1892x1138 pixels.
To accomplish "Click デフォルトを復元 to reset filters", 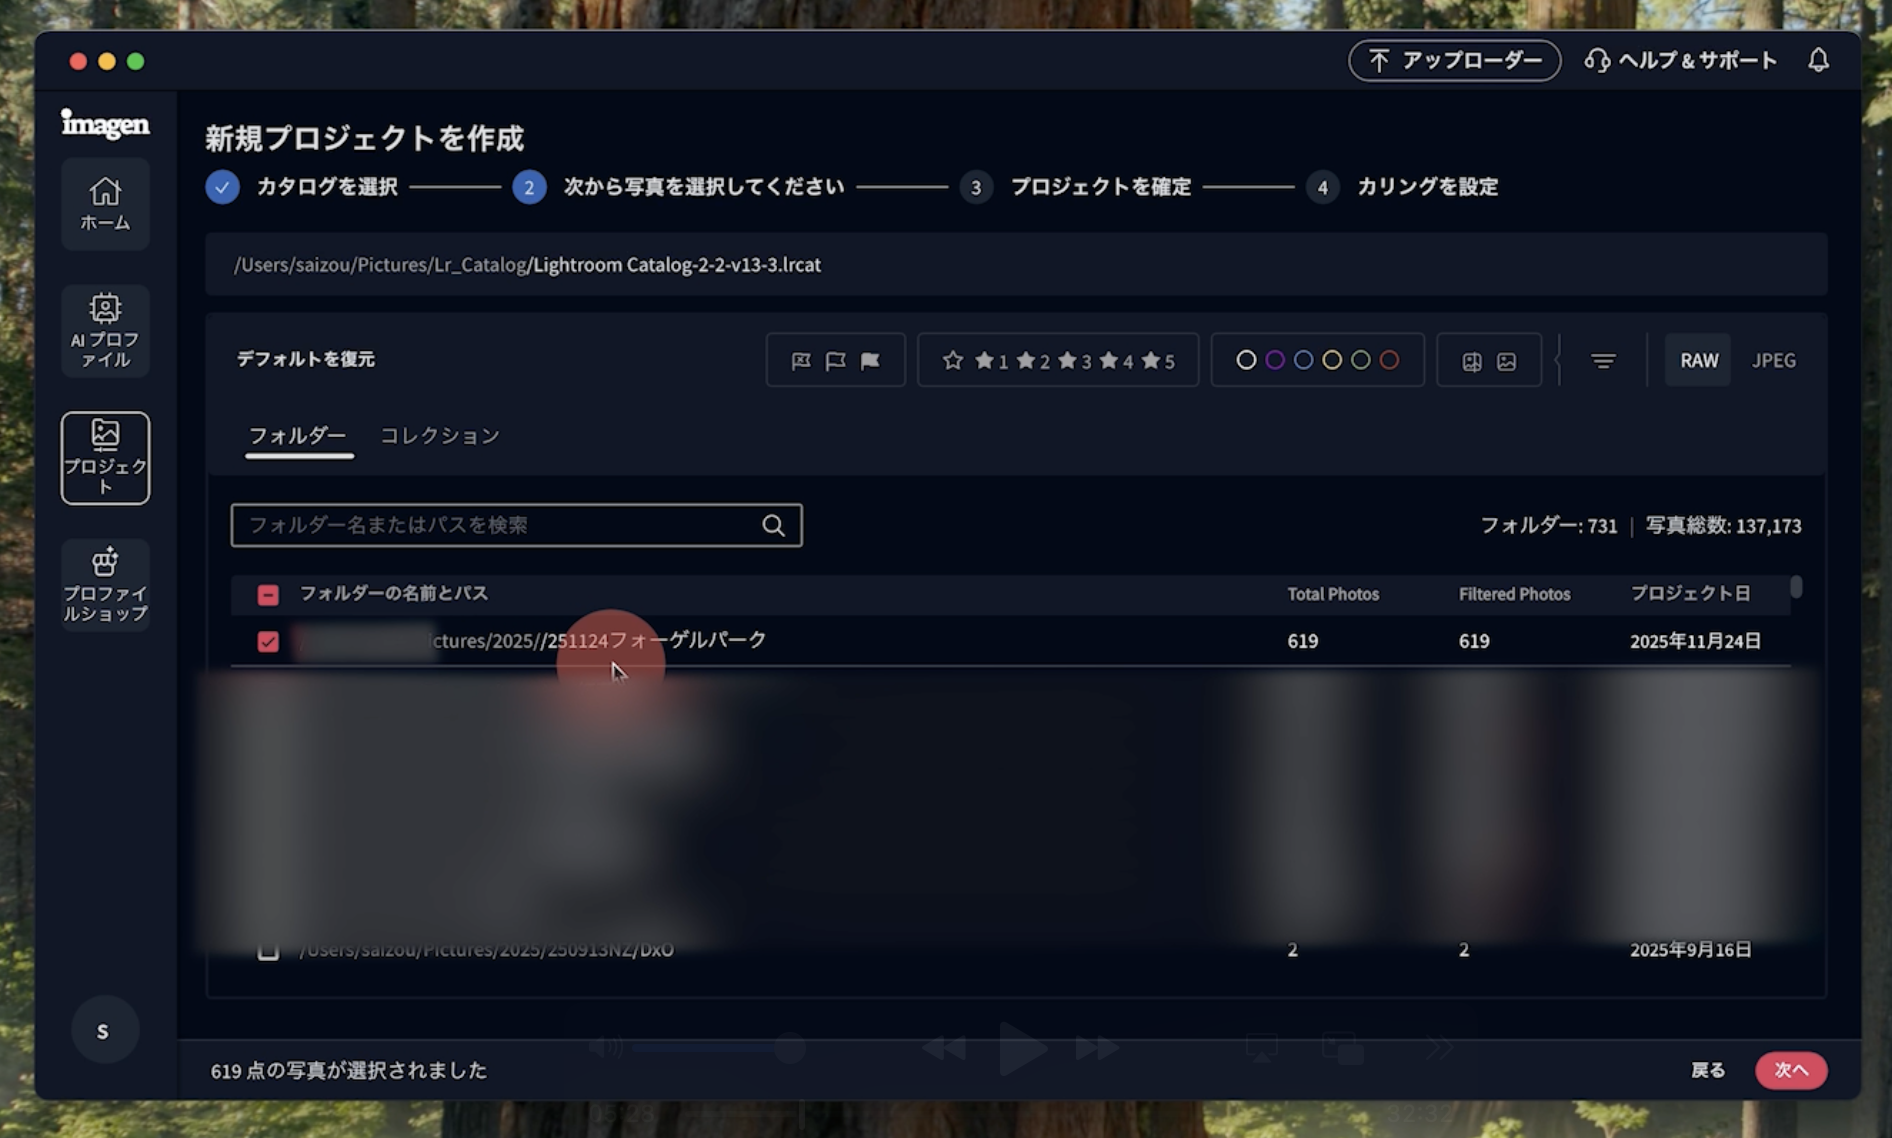I will [305, 359].
